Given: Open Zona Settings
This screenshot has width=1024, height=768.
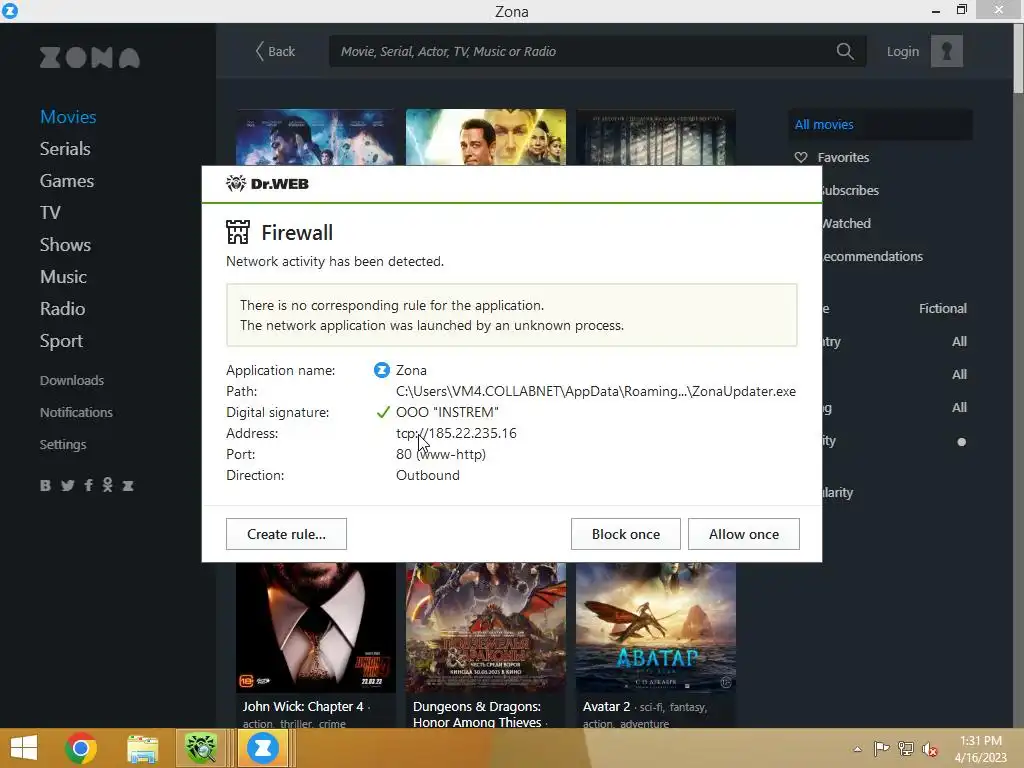Looking at the screenshot, I should [x=63, y=444].
